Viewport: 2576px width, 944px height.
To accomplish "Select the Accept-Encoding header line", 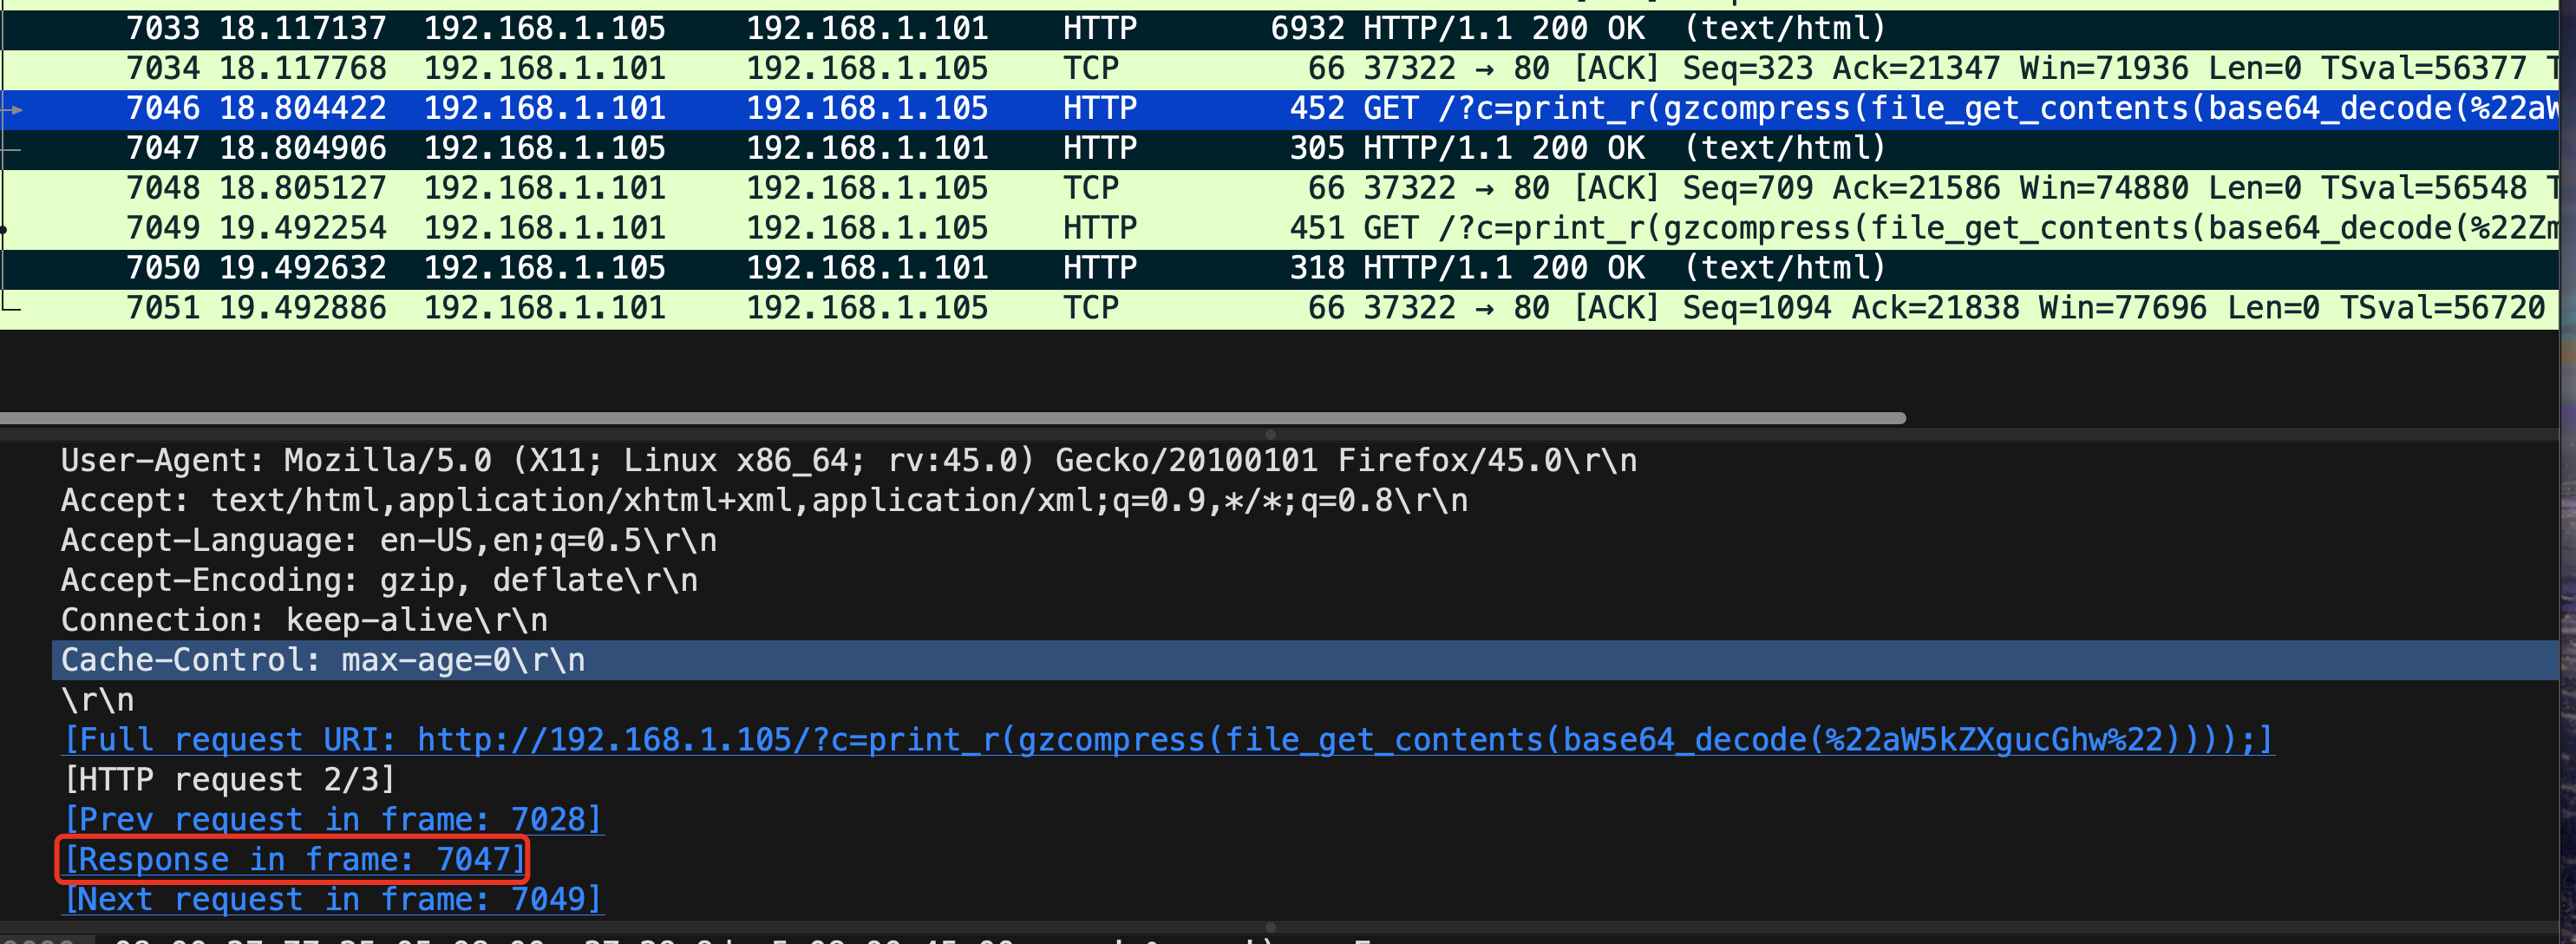I will click(x=379, y=581).
